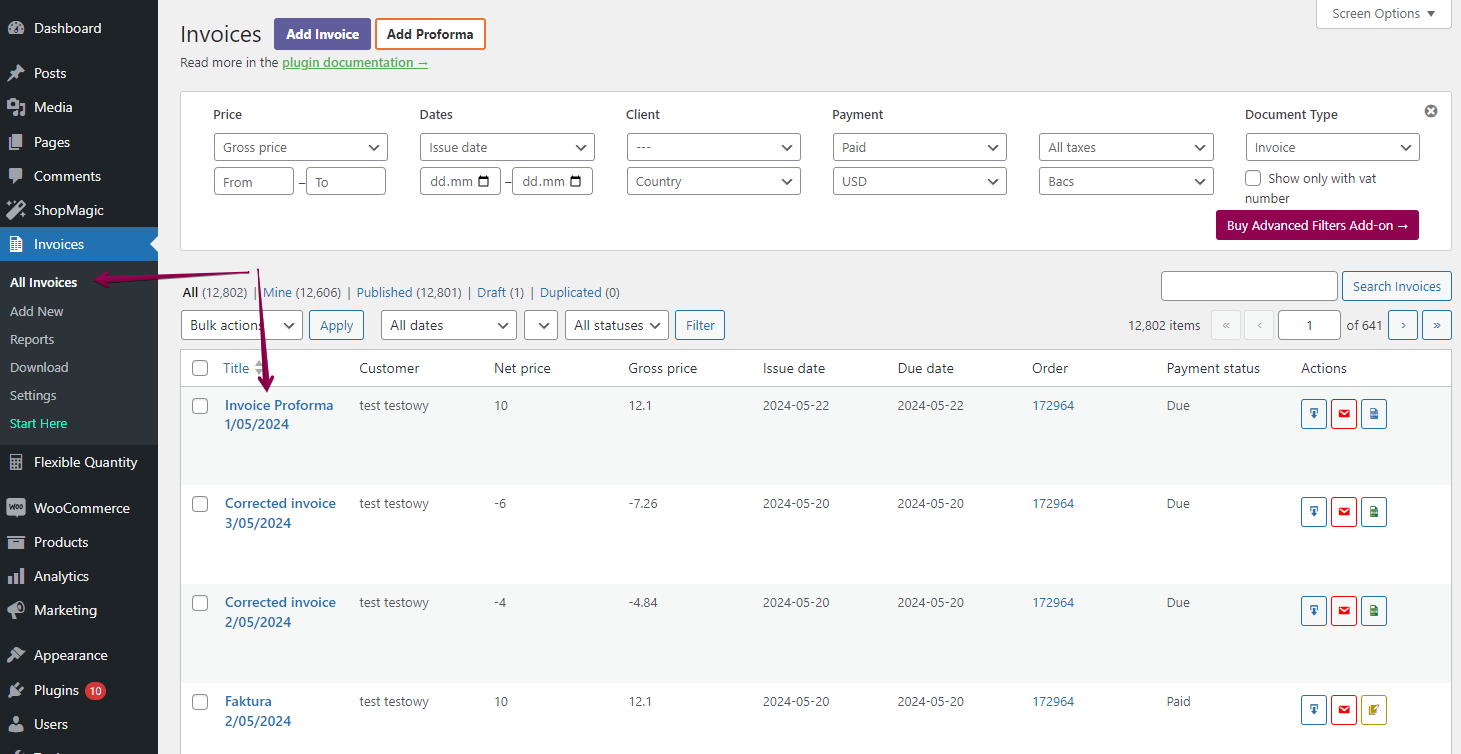Download the Faktura 2/05/2024 invoice
The width and height of the screenshot is (1461, 754).
click(x=1313, y=710)
